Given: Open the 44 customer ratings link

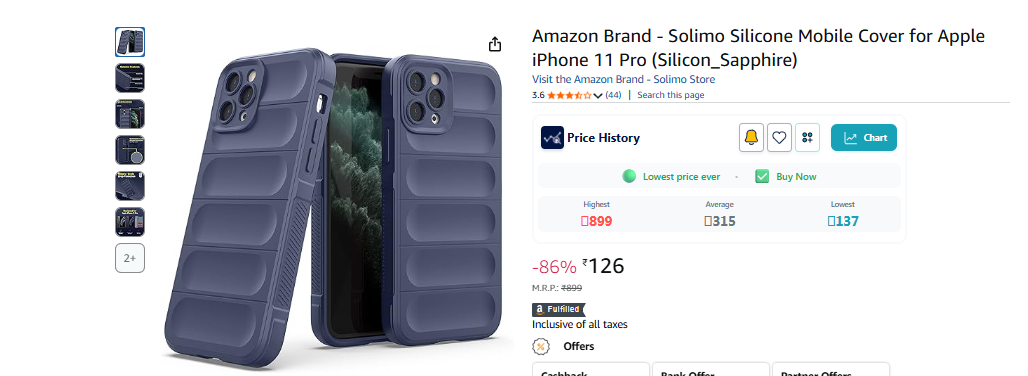Looking at the screenshot, I should coord(613,95).
